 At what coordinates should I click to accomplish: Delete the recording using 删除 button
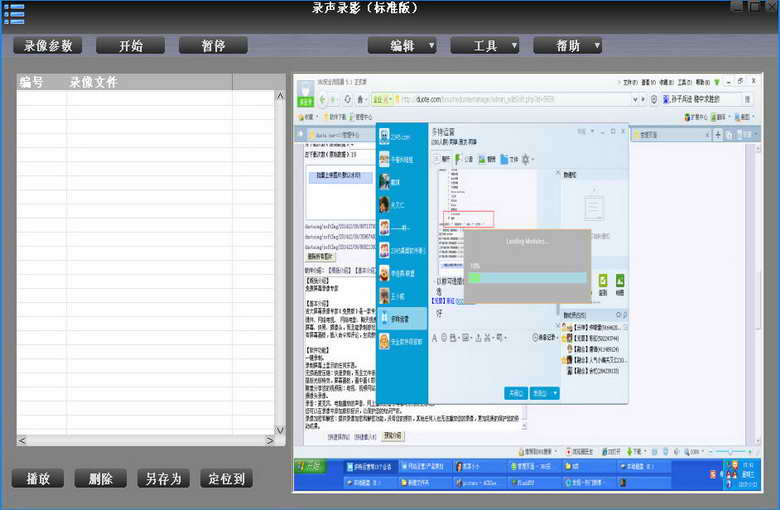(x=100, y=479)
